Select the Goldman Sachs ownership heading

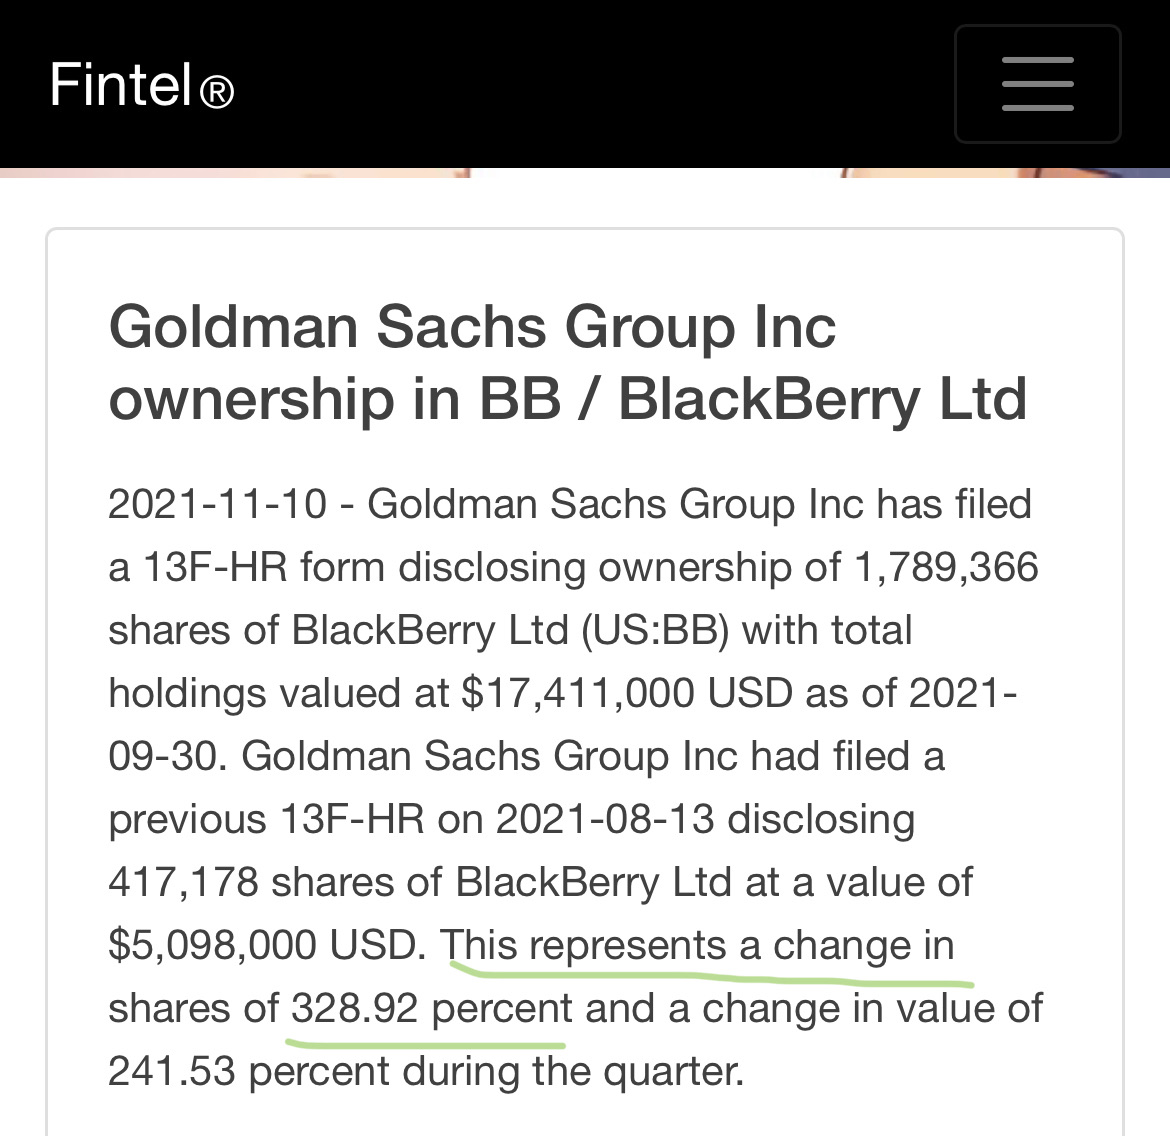567,363
